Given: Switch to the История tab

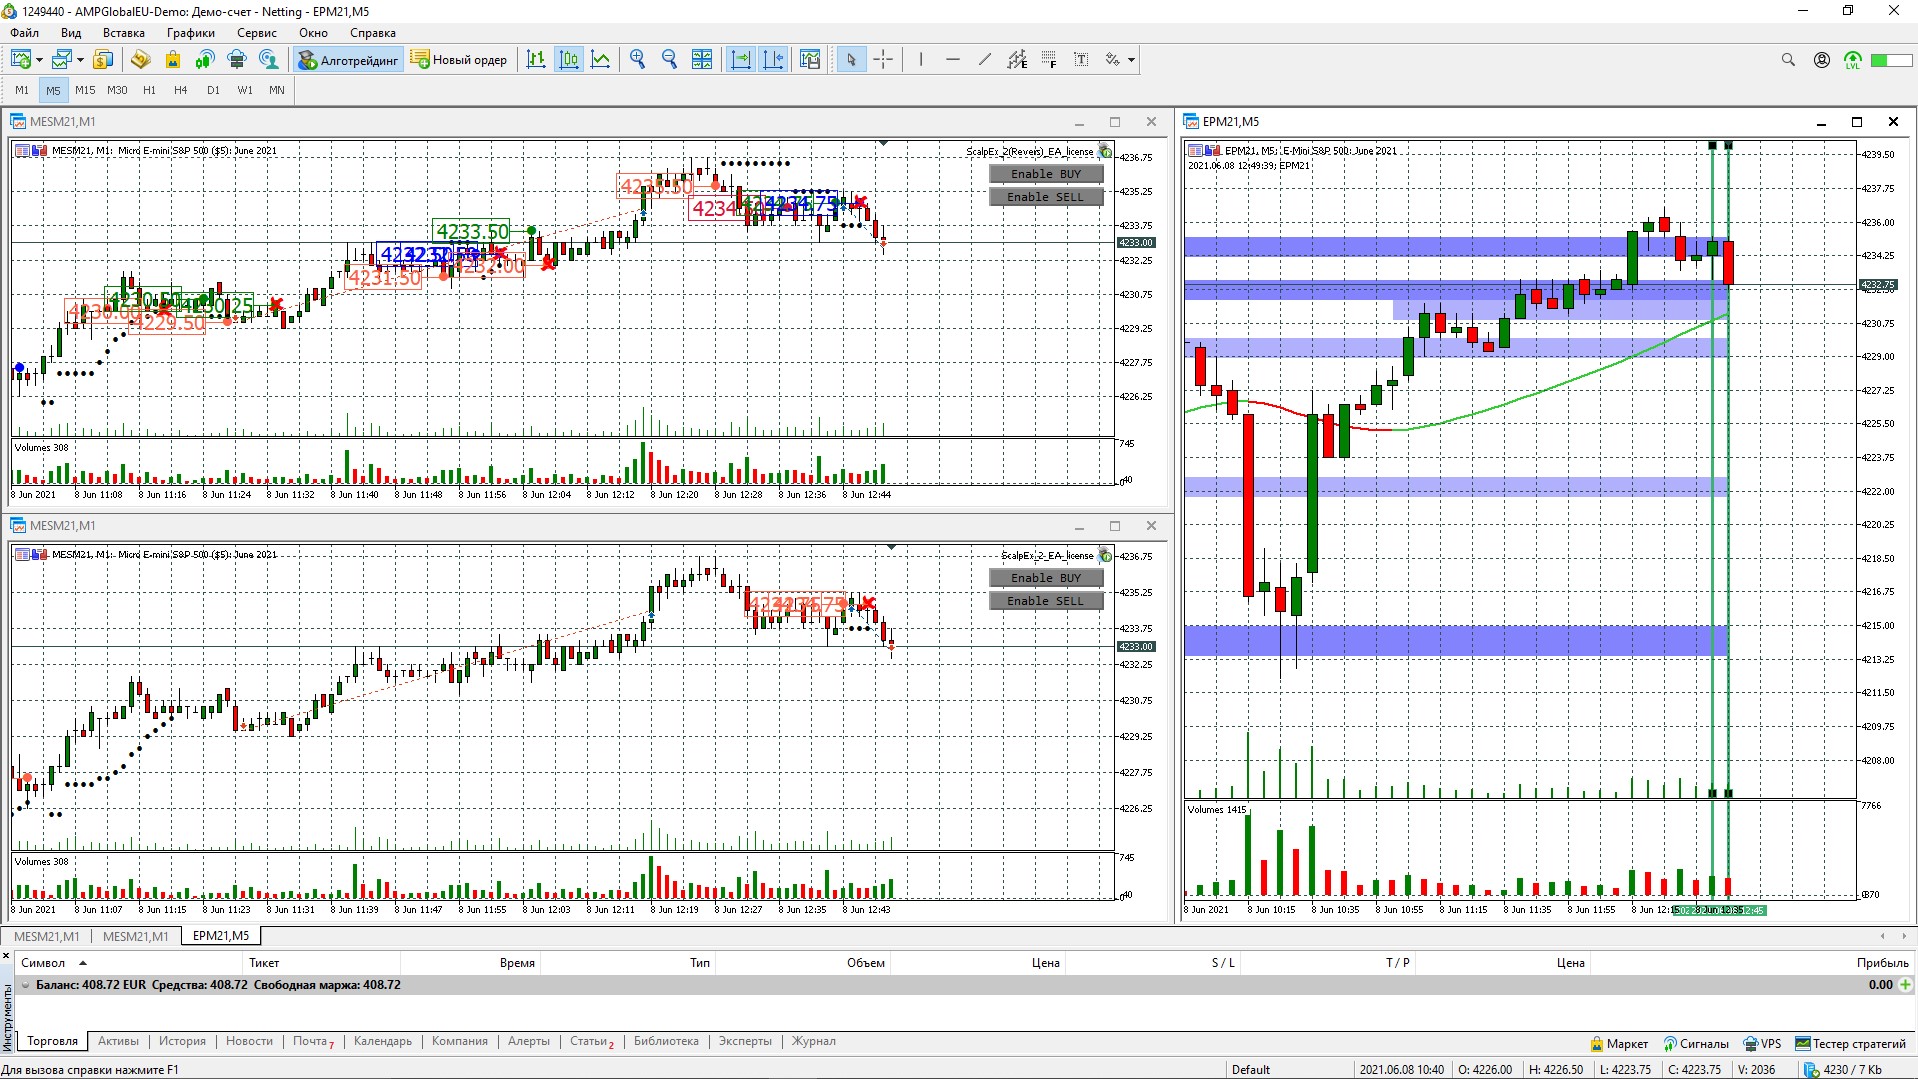Looking at the screenshot, I should [182, 1041].
